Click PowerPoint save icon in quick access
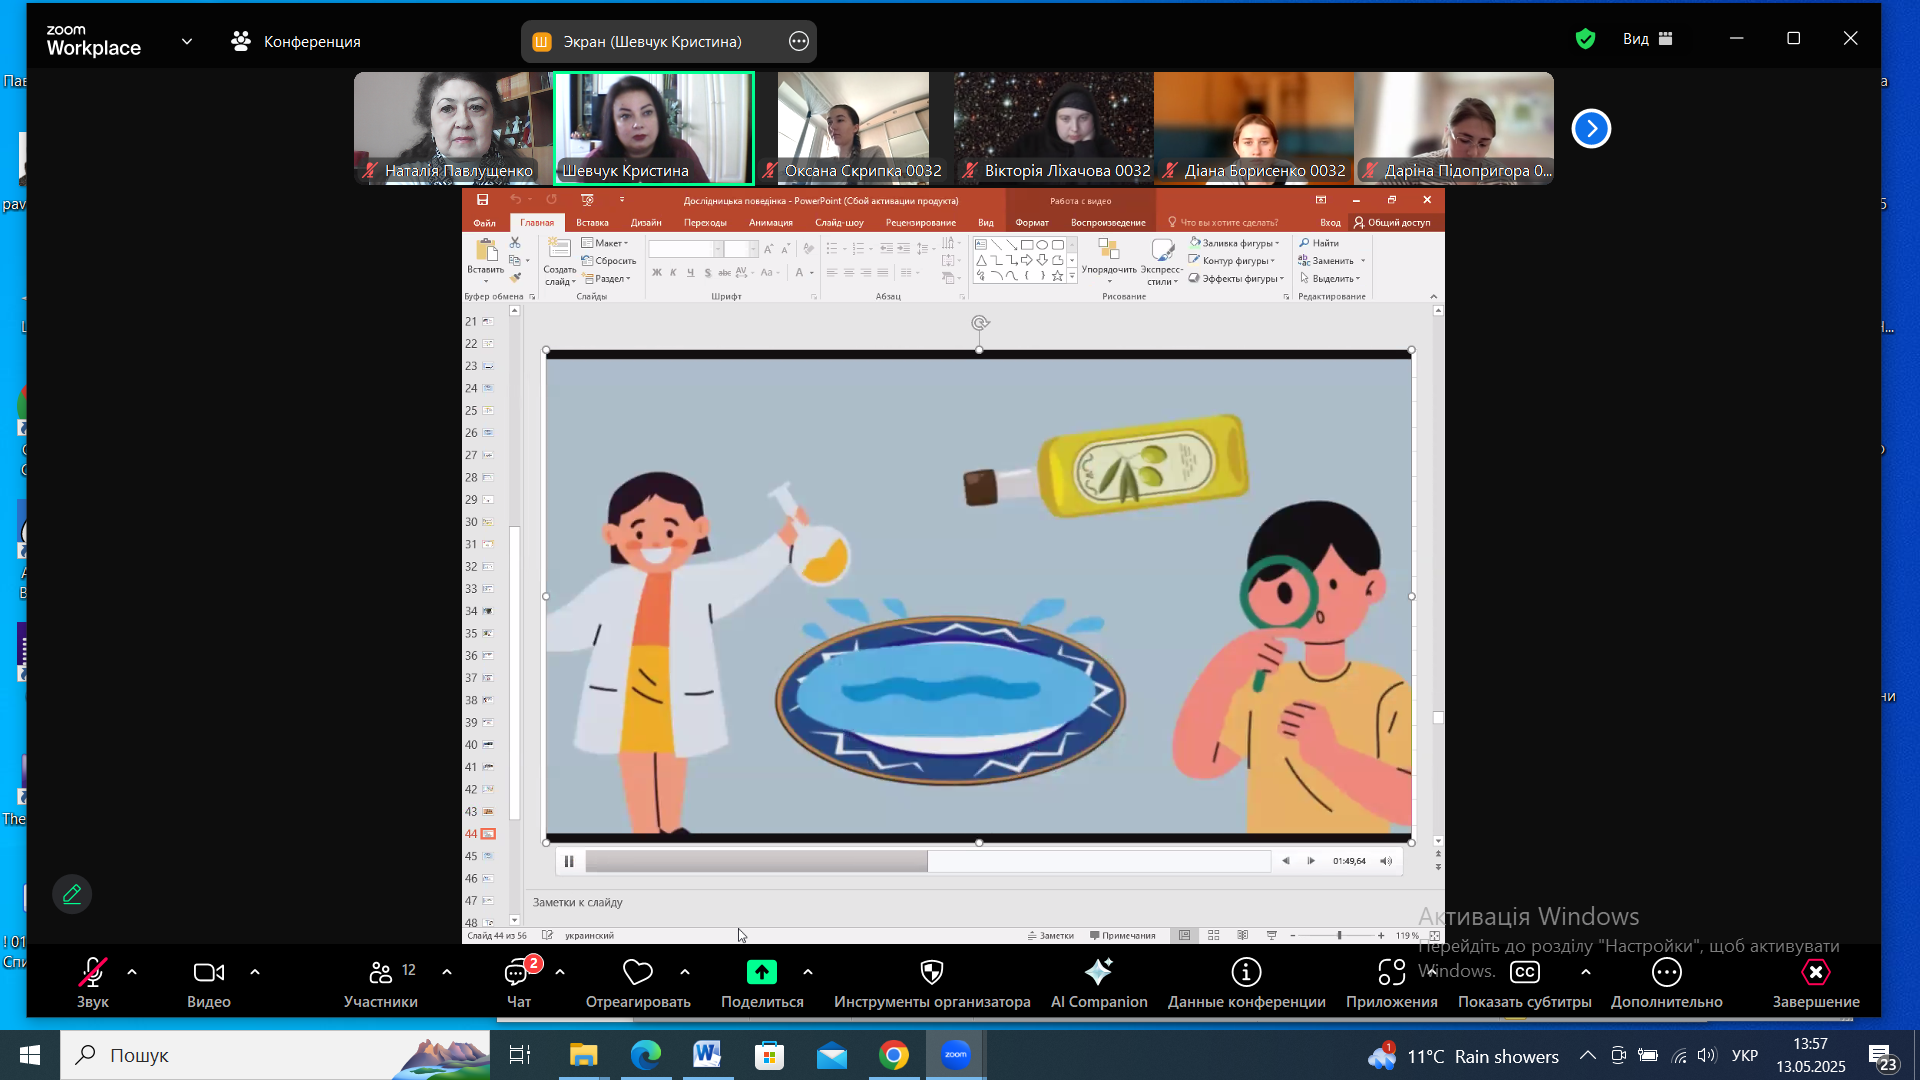Image resolution: width=1920 pixels, height=1080 pixels. (482, 200)
